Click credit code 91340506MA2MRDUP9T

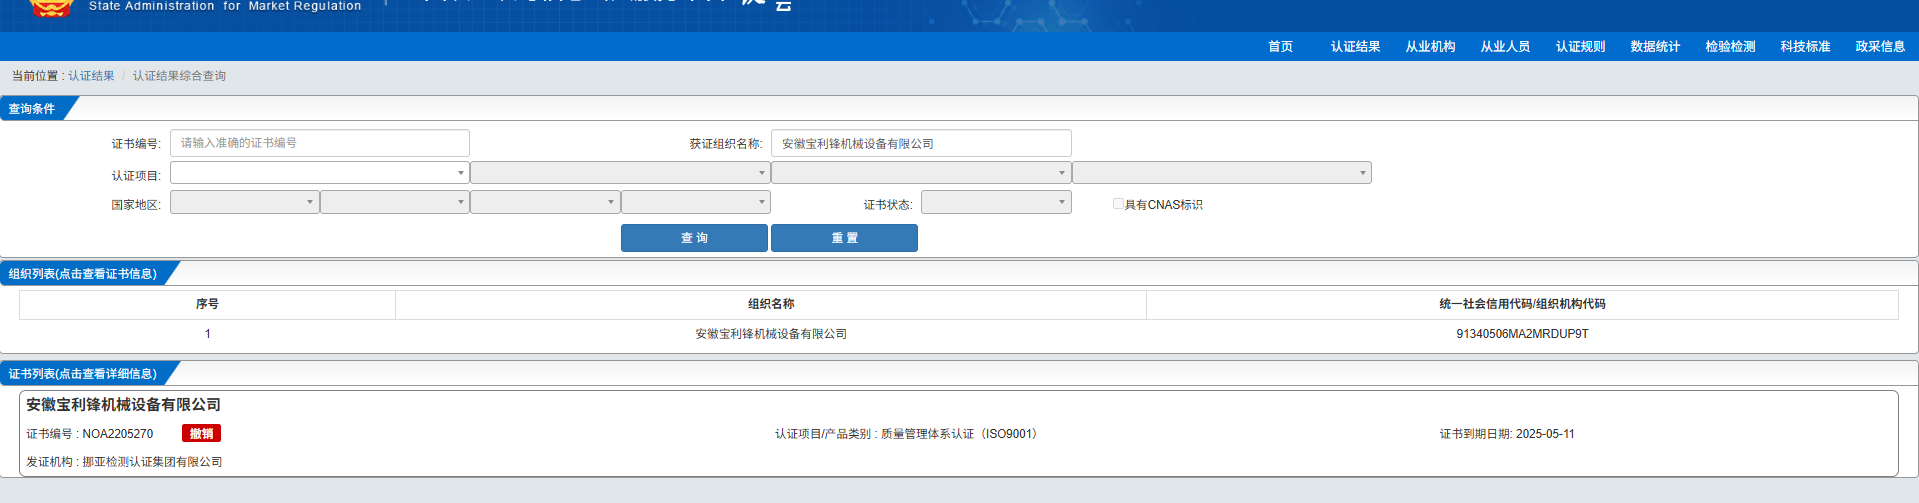click(x=1522, y=334)
